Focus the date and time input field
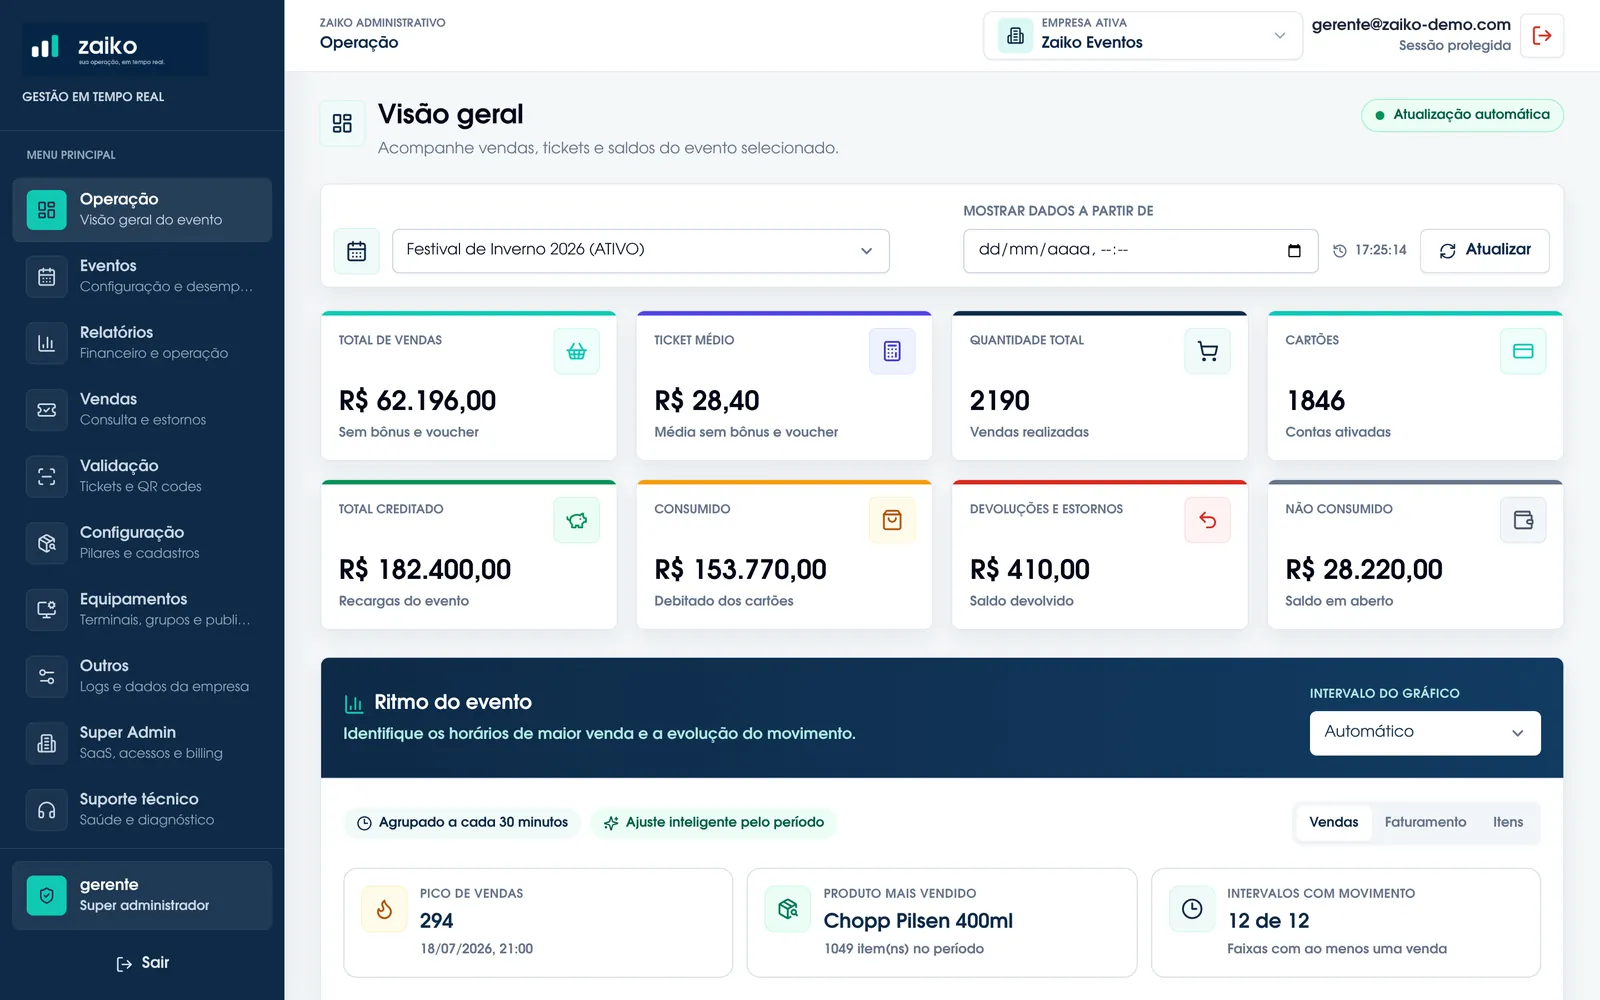 pyautogui.click(x=1141, y=251)
